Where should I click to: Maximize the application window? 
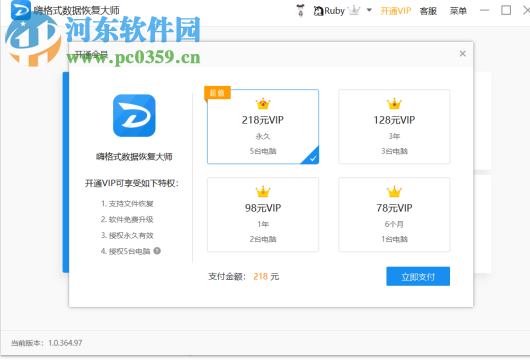[506, 10]
